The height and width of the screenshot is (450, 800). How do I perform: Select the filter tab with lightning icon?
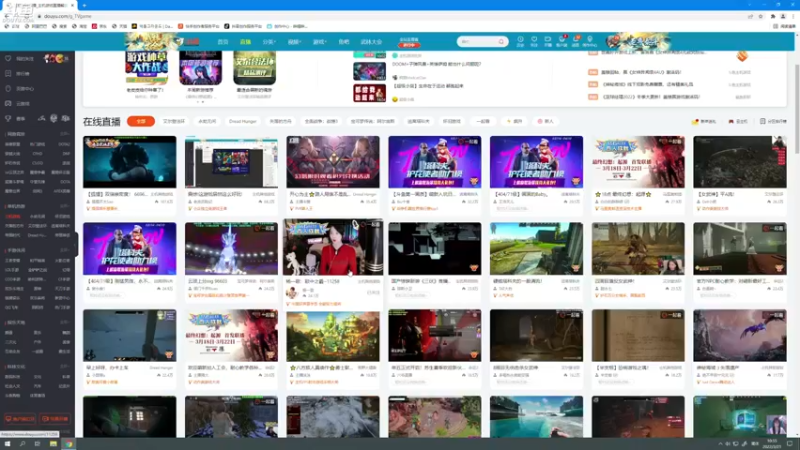coord(514,121)
